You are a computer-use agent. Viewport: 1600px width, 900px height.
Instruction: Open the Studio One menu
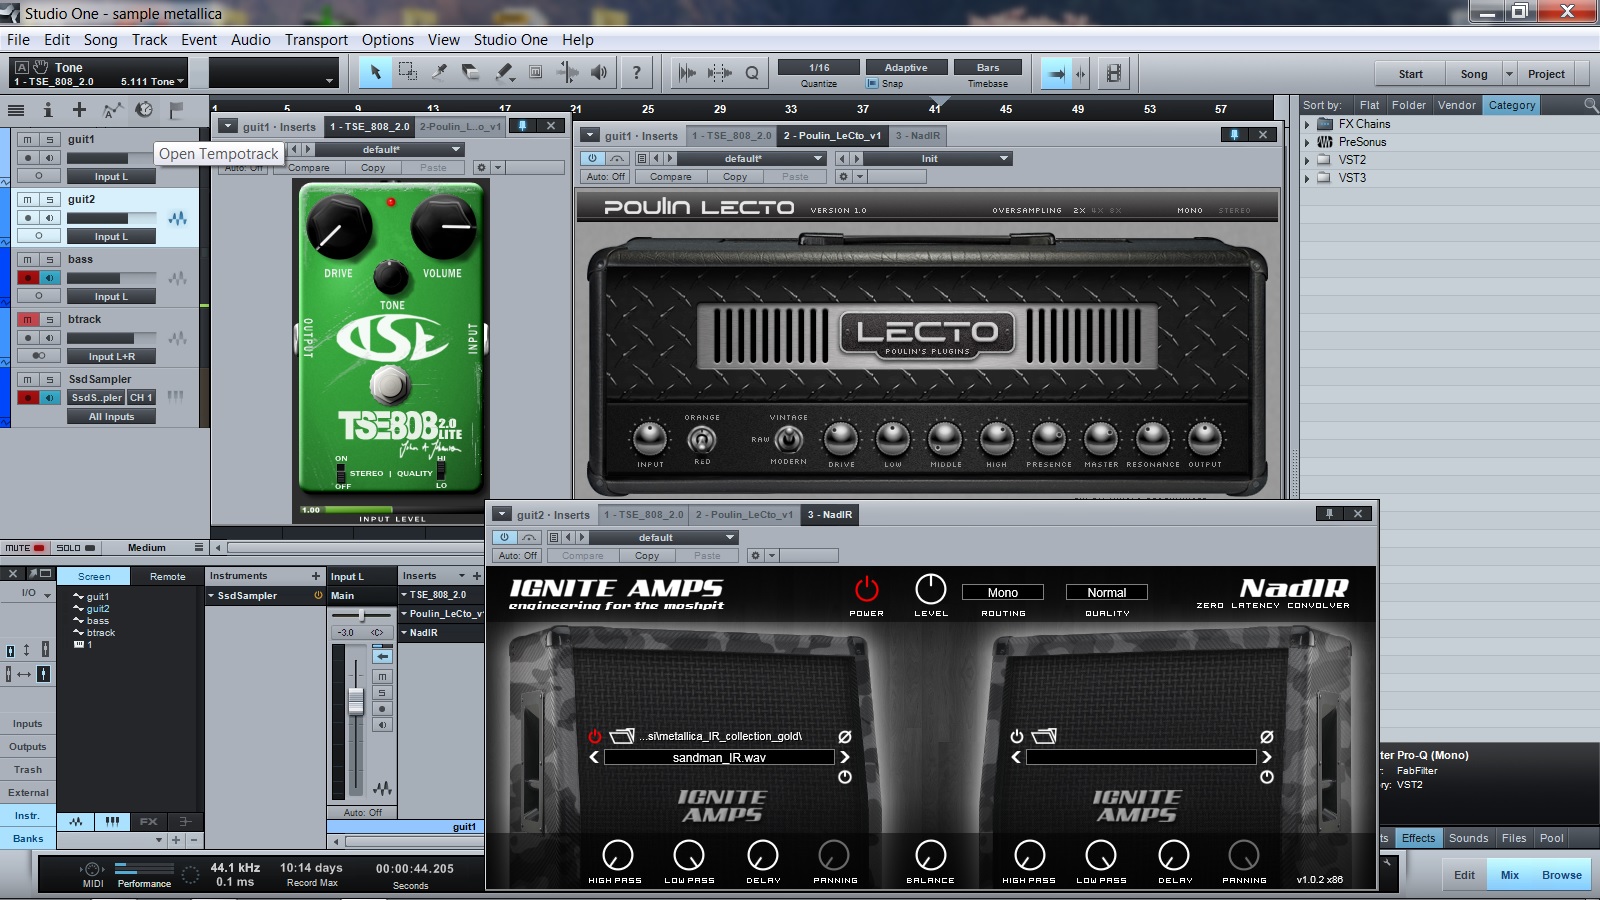coord(510,40)
